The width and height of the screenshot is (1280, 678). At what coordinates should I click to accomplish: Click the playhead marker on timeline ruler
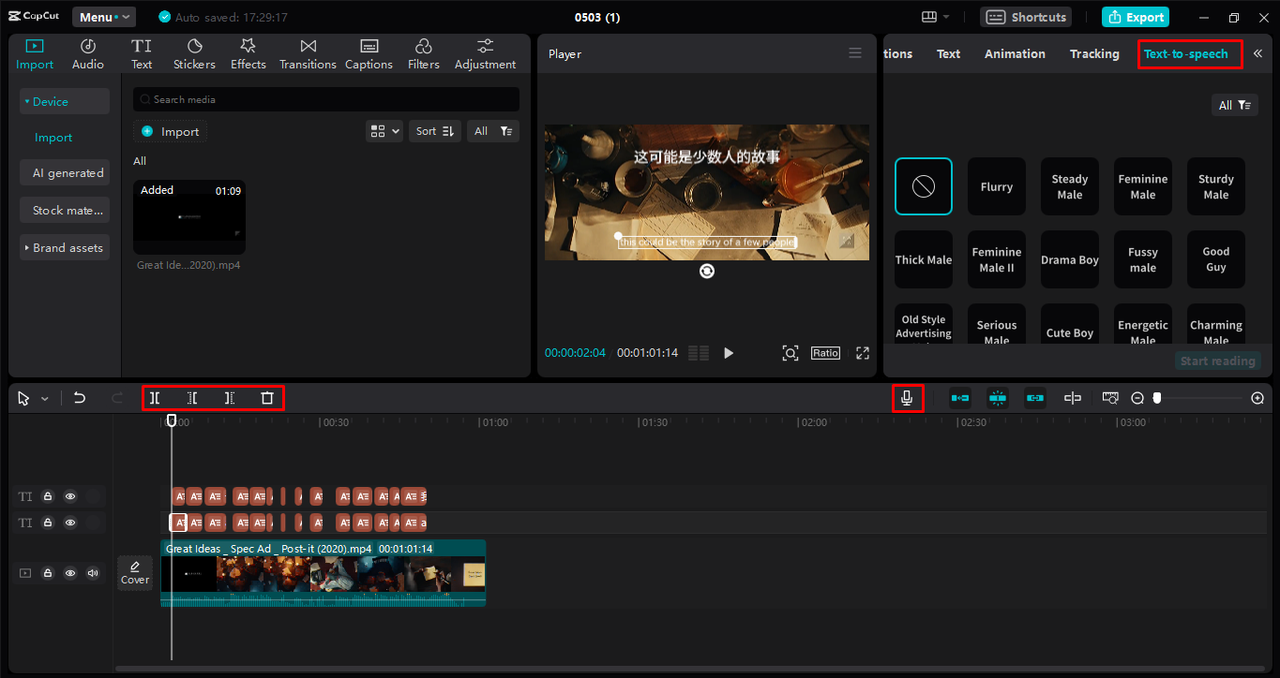(171, 421)
